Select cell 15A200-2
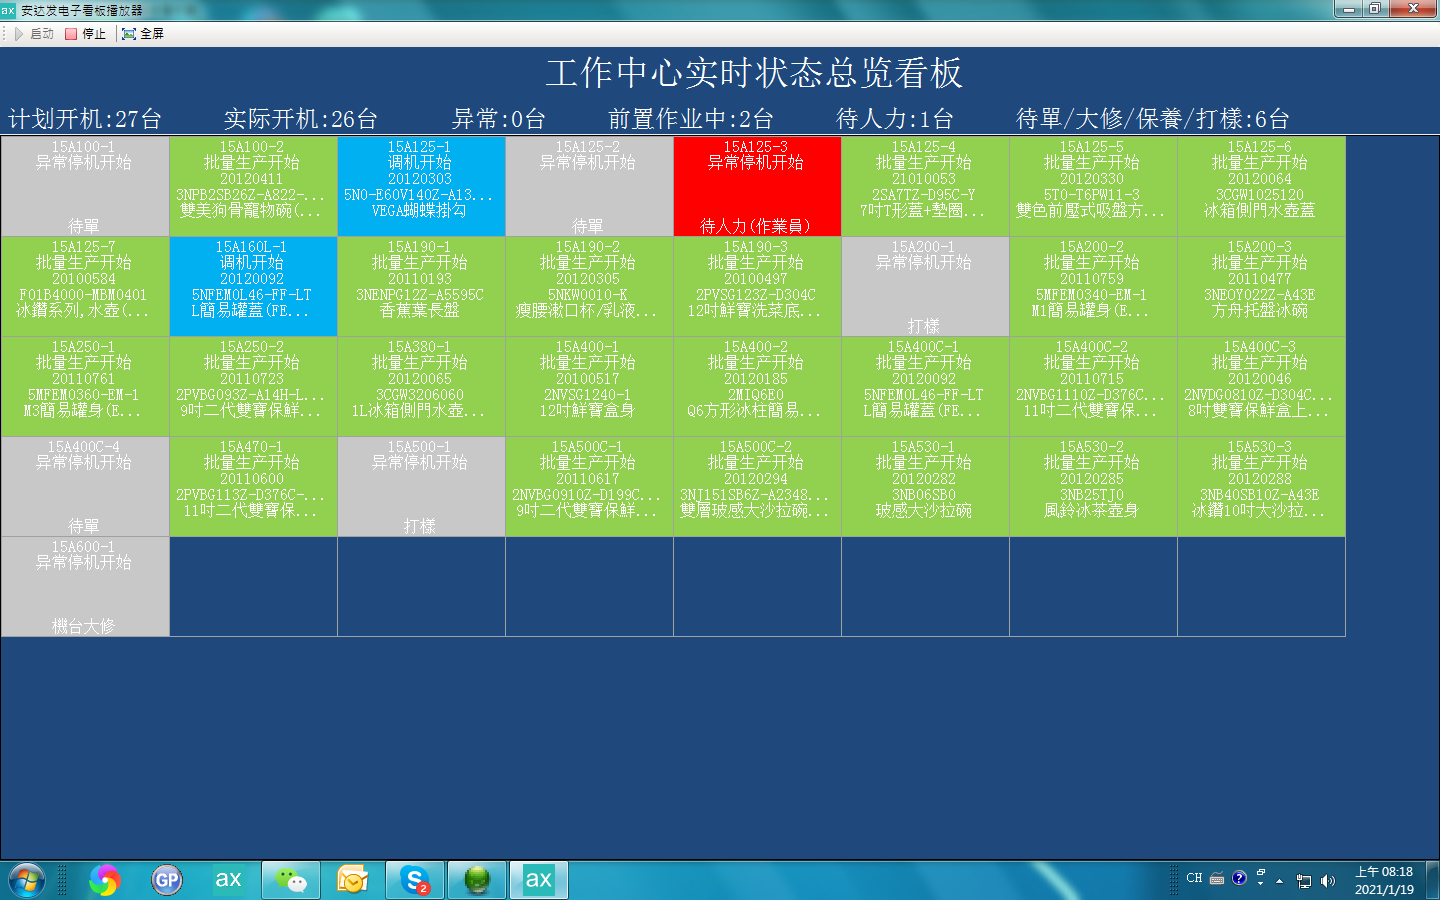The width and height of the screenshot is (1440, 900). (1093, 286)
